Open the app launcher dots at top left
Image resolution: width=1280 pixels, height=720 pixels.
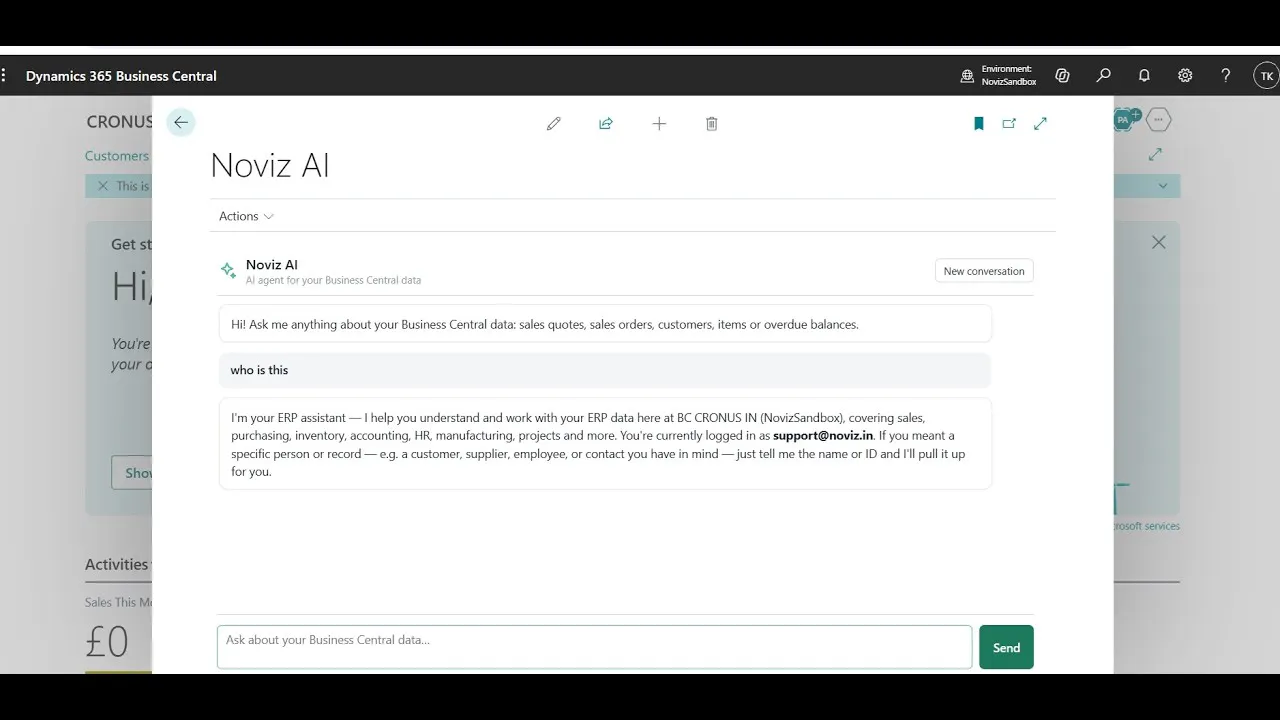(4, 76)
